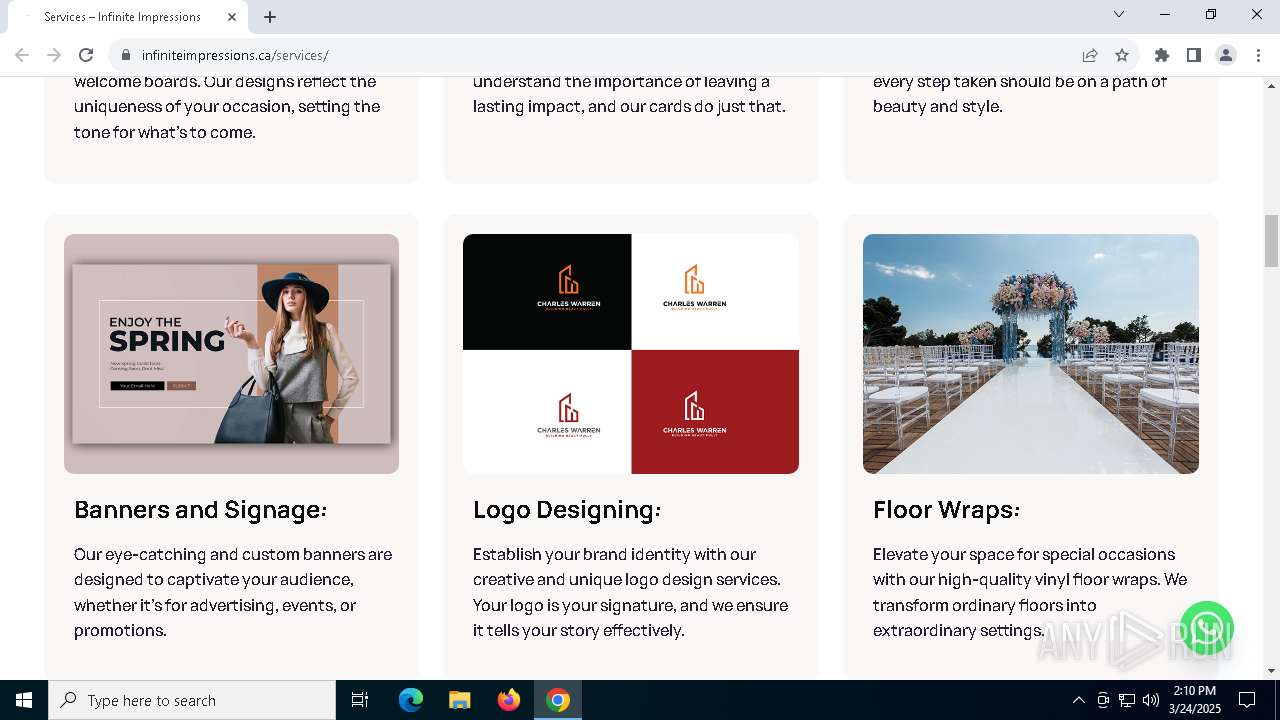1280x720 pixels.
Task: Toggle the browser side panel icon
Action: pyautogui.click(x=1194, y=55)
